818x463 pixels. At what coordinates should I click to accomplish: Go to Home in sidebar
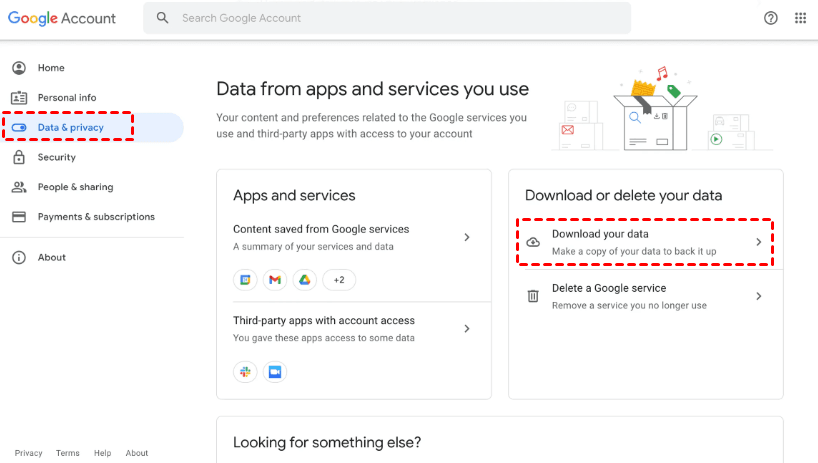pyautogui.click(x=51, y=68)
